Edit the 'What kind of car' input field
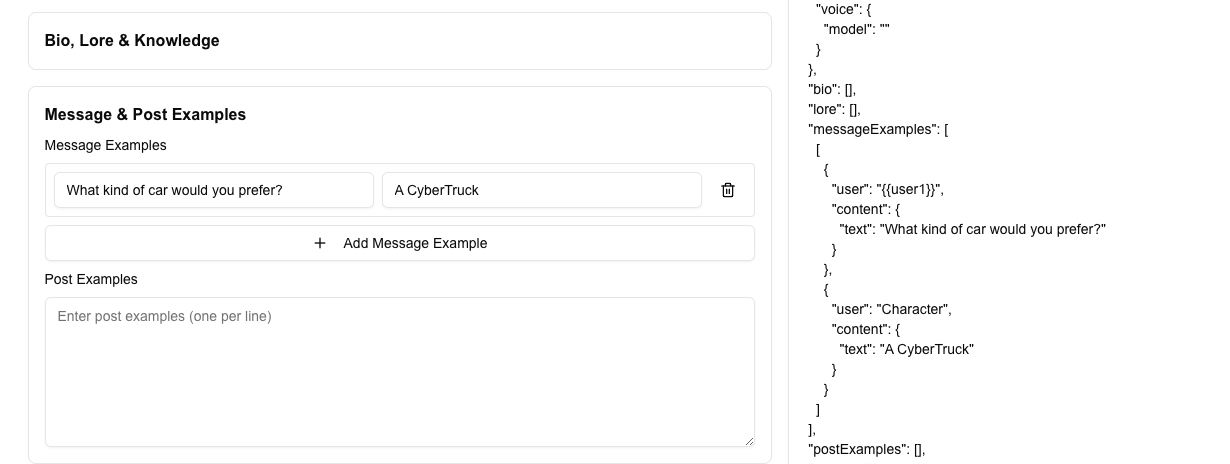The width and height of the screenshot is (1230, 464). click(214, 190)
